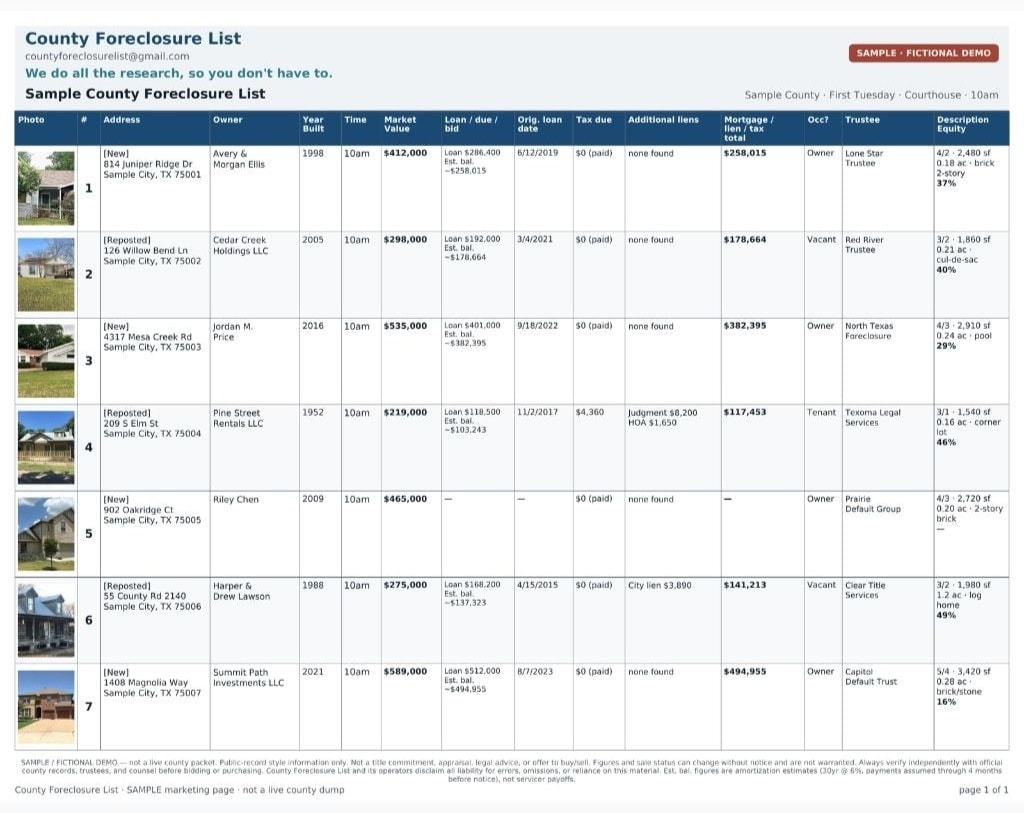Click the log home photo for 55 County Rd 2140
1024x813 pixels.
click(46, 620)
